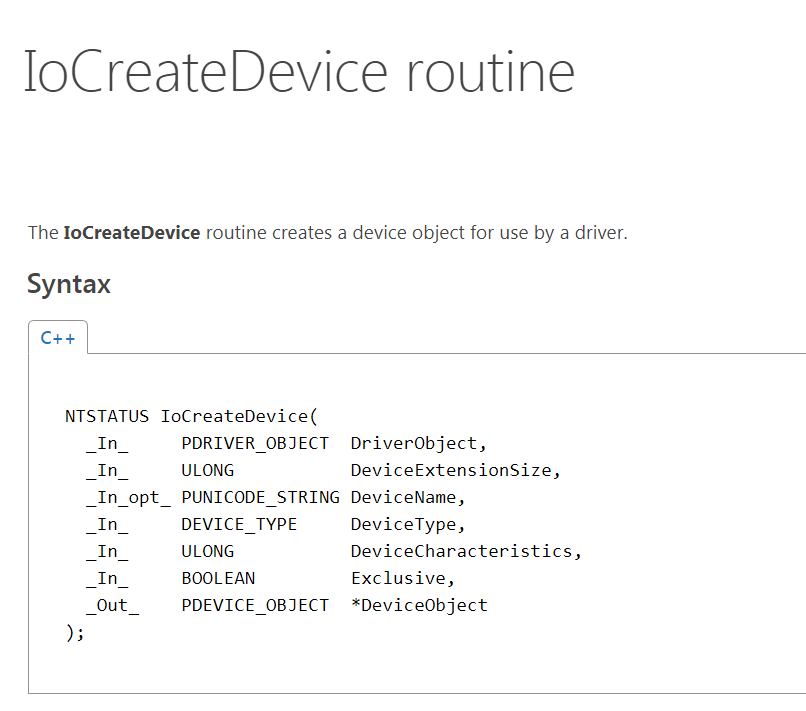The height and width of the screenshot is (711, 806).
Task: Click the PDEVICE_OBJECT type
Action: coord(254,605)
